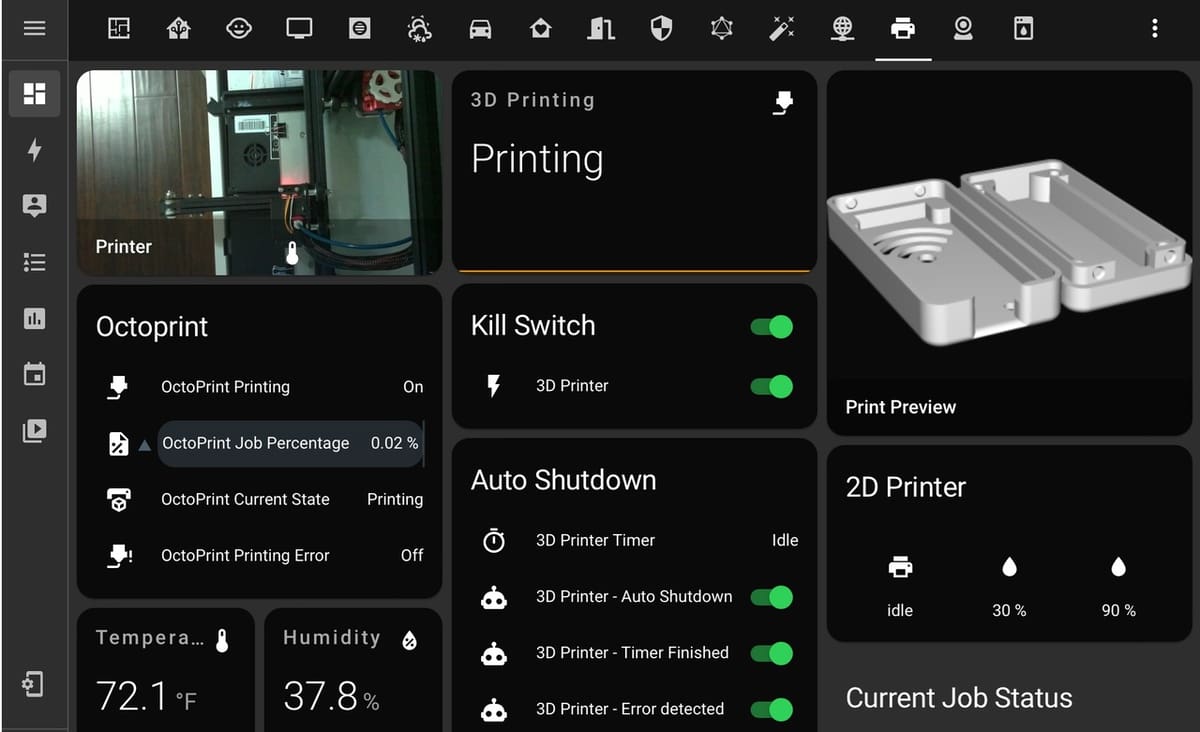
Task: Toggle the Kill Switch header switch
Action: [x=771, y=326]
